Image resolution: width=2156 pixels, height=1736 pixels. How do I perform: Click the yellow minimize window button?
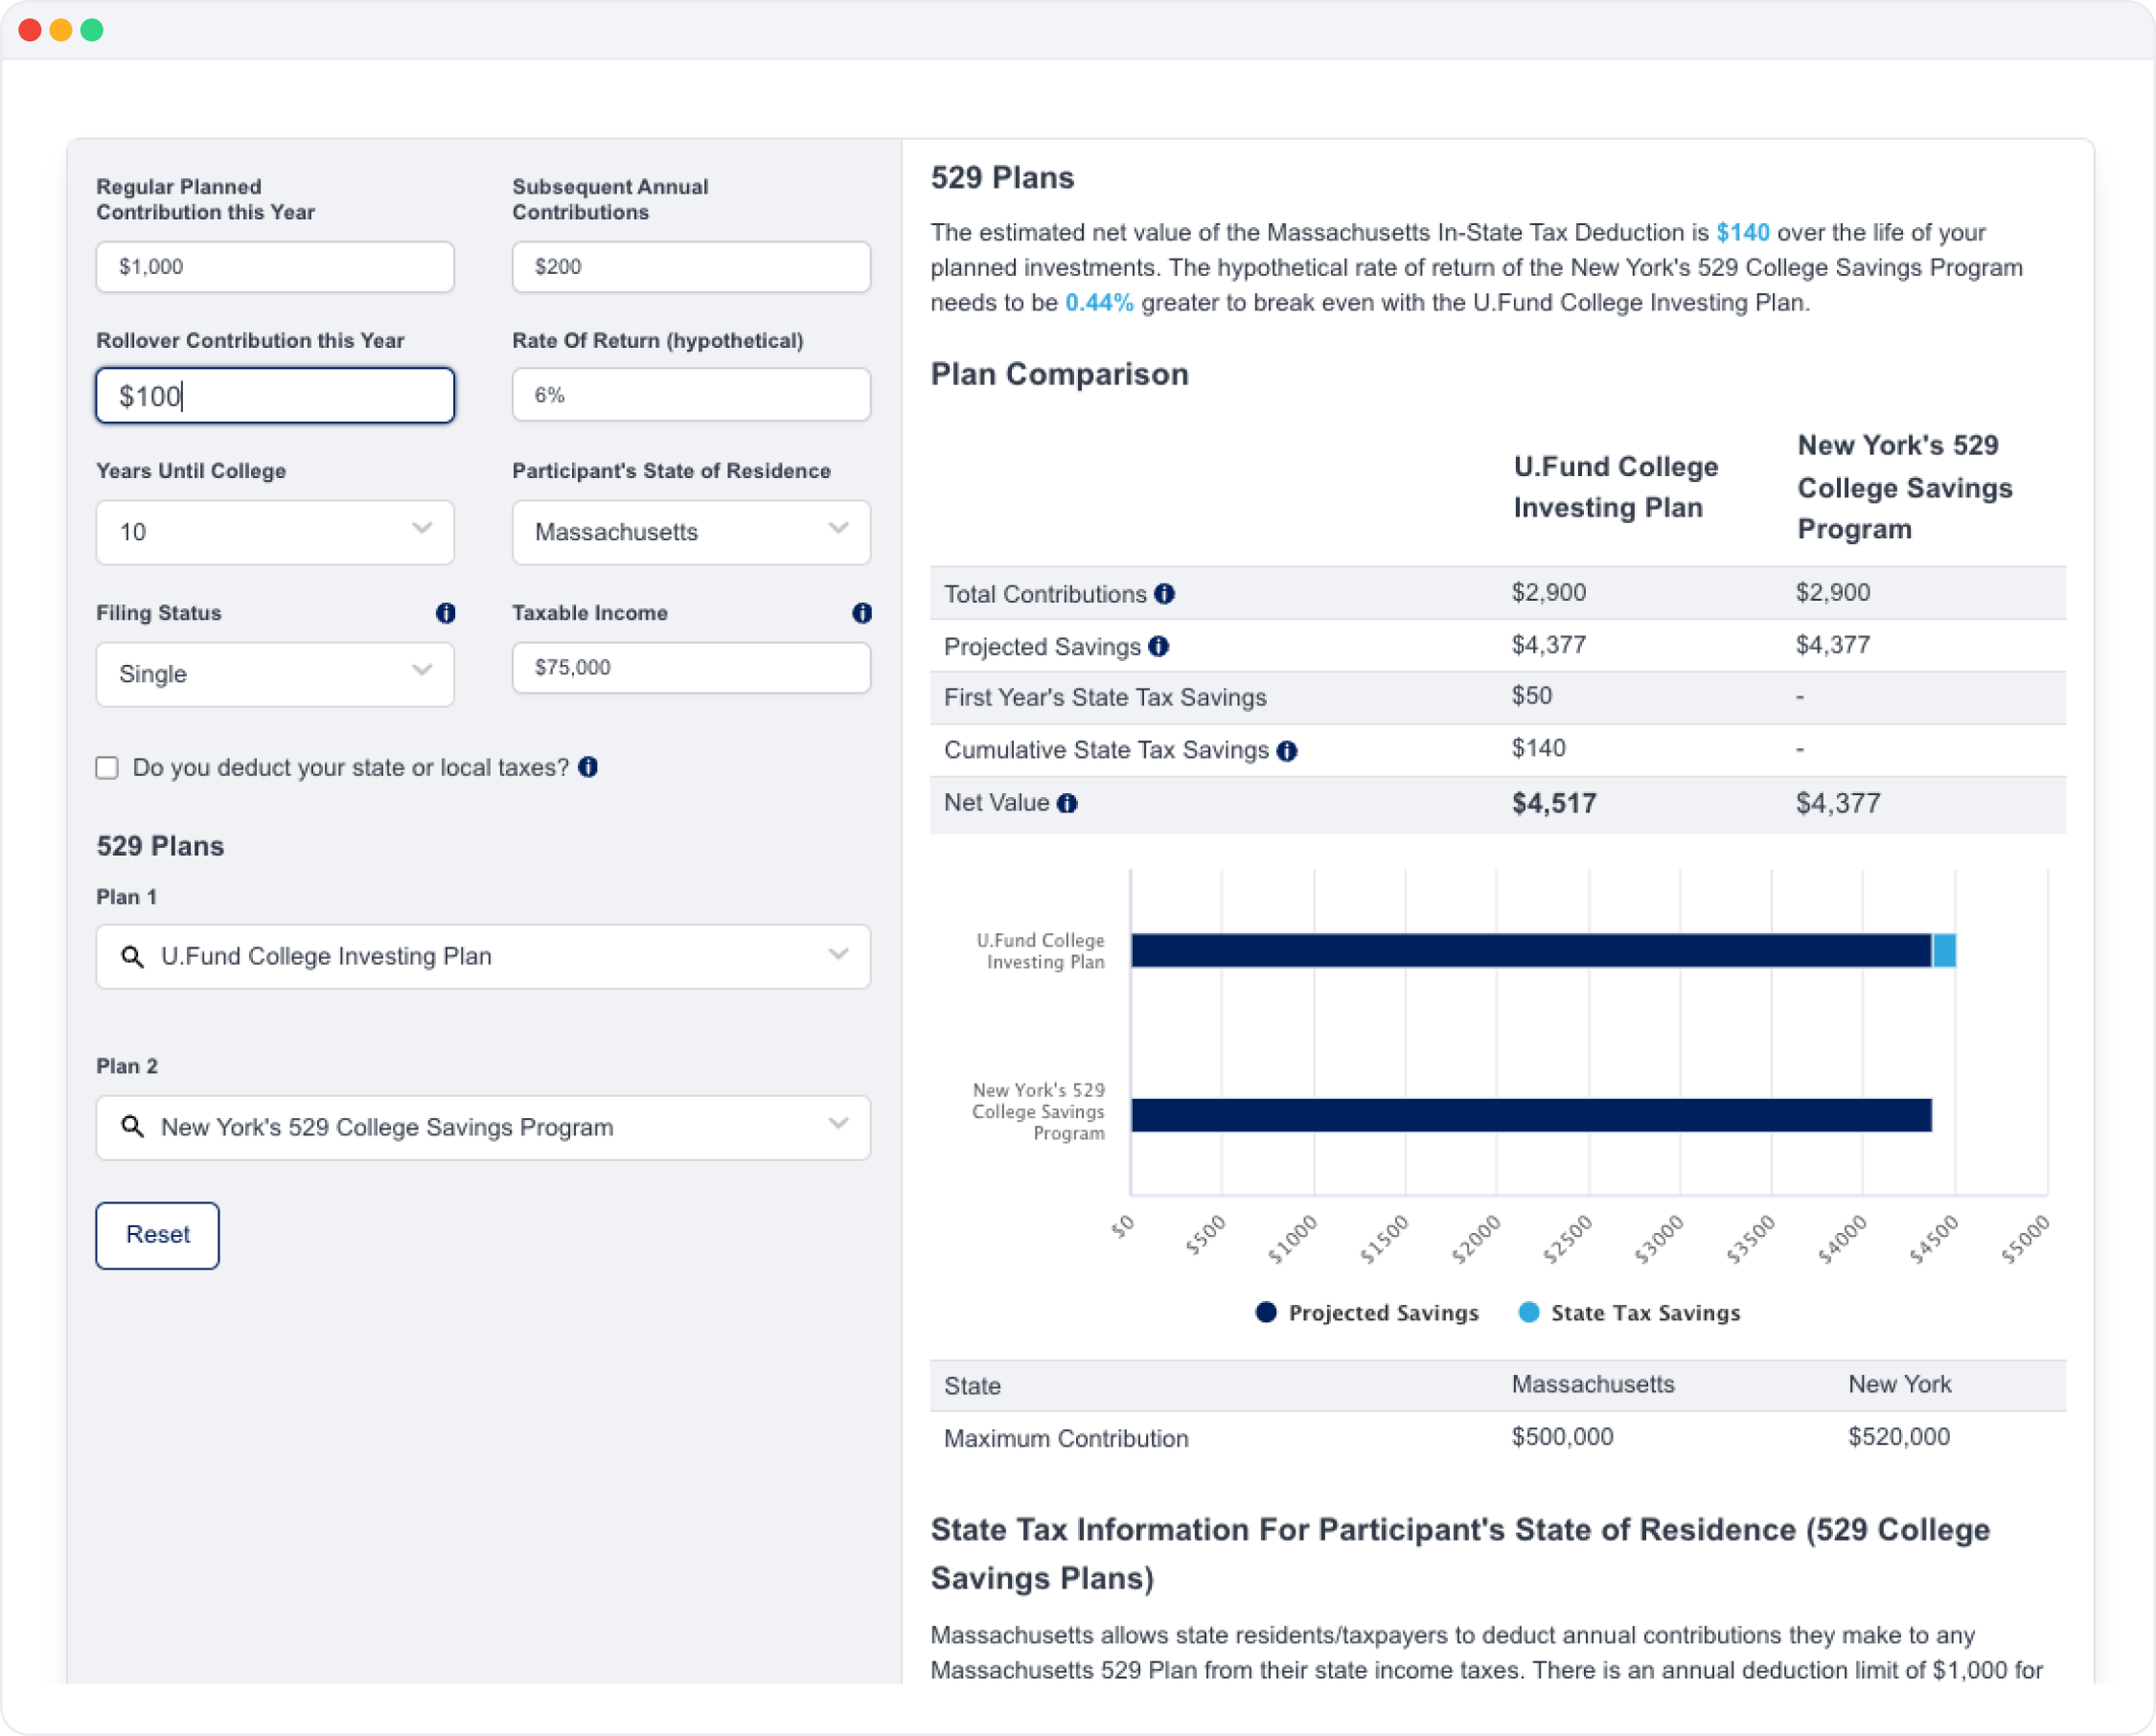[x=61, y=30]
